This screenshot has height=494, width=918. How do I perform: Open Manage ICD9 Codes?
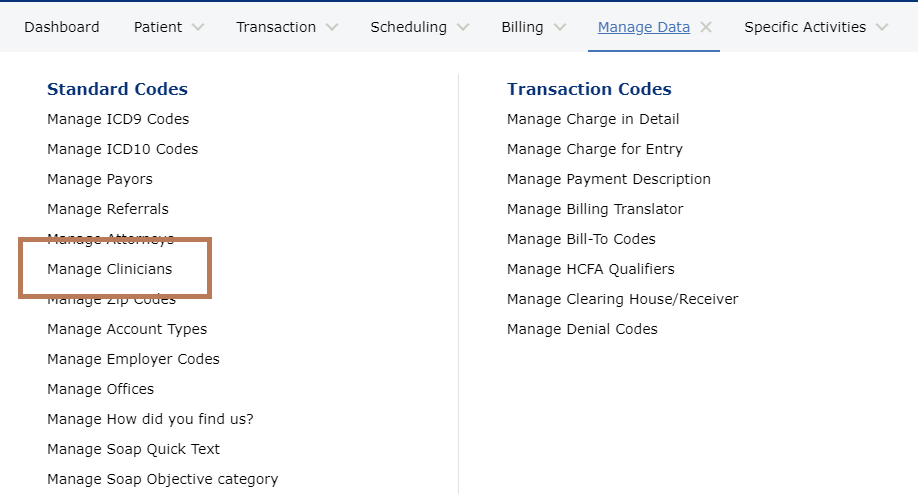tap(118, 119)
